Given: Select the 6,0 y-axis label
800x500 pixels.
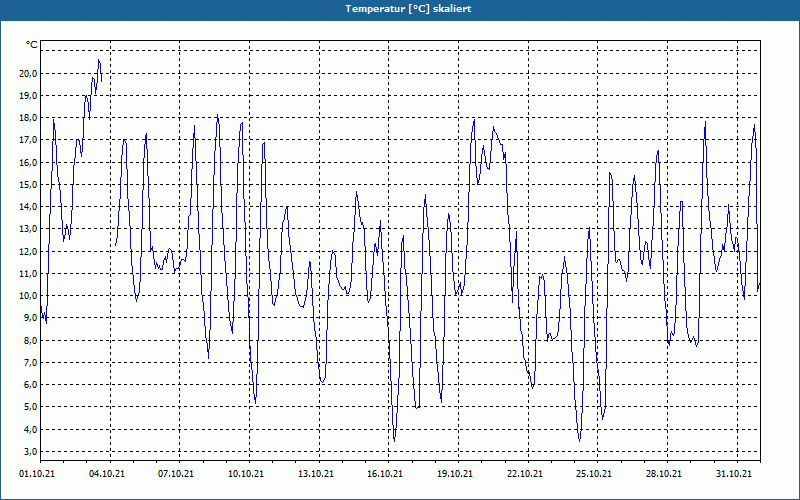Looking at the screenshot, I should 30,385.
